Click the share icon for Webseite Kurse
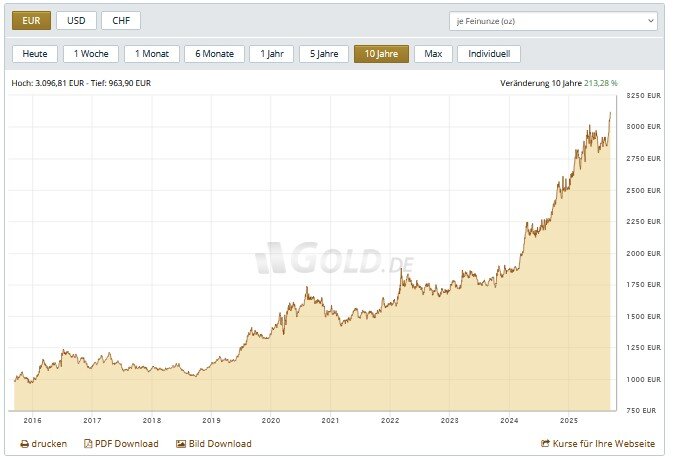673x460 pixels. click(x=545, y=444)
